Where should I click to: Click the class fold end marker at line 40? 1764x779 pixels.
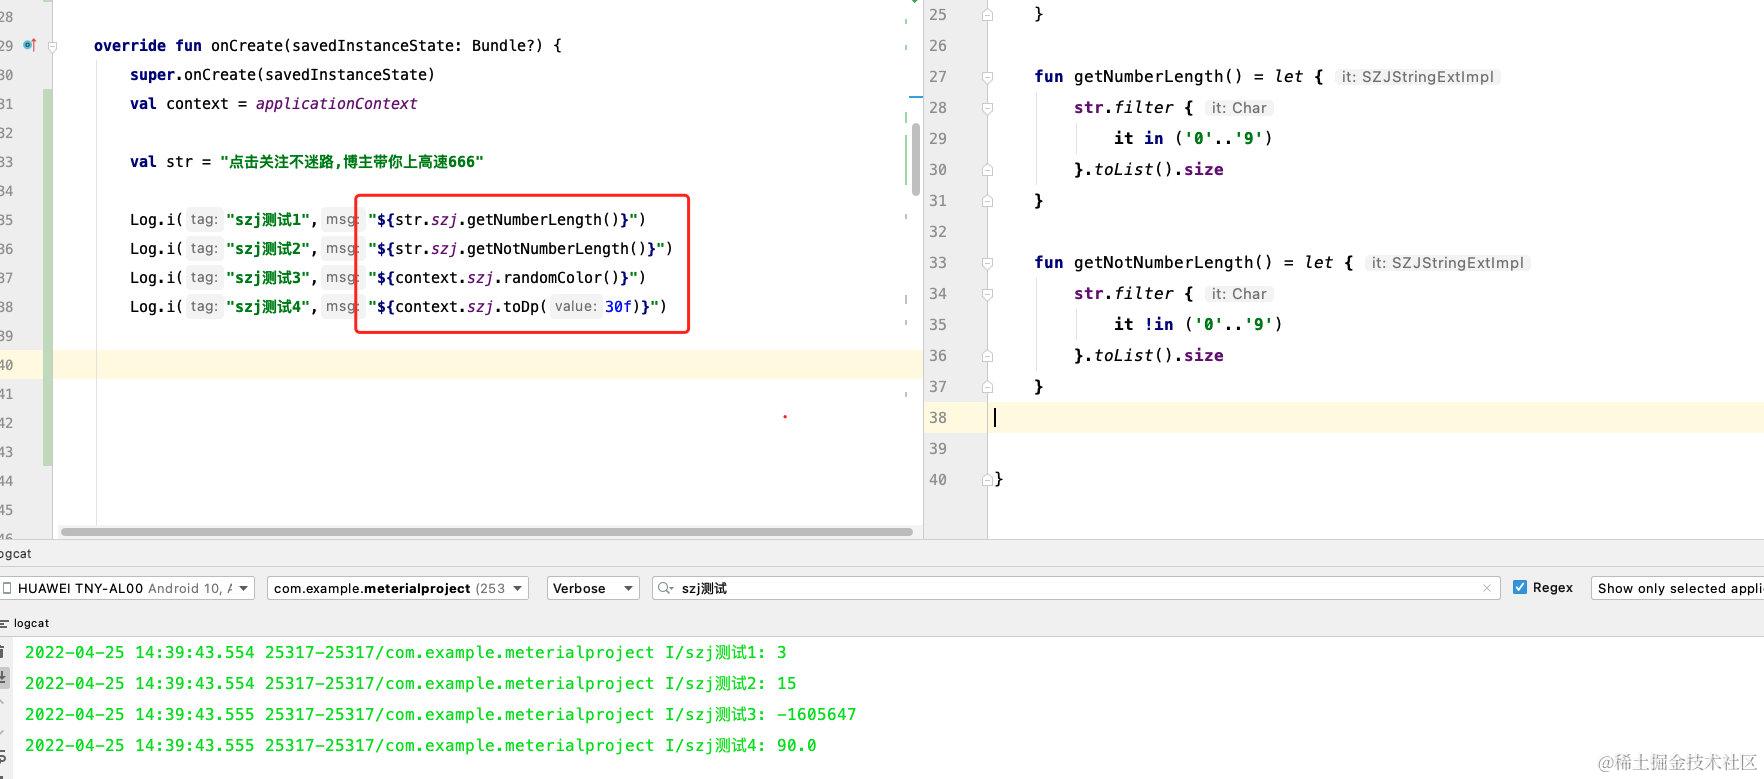(x=987, y=480)
